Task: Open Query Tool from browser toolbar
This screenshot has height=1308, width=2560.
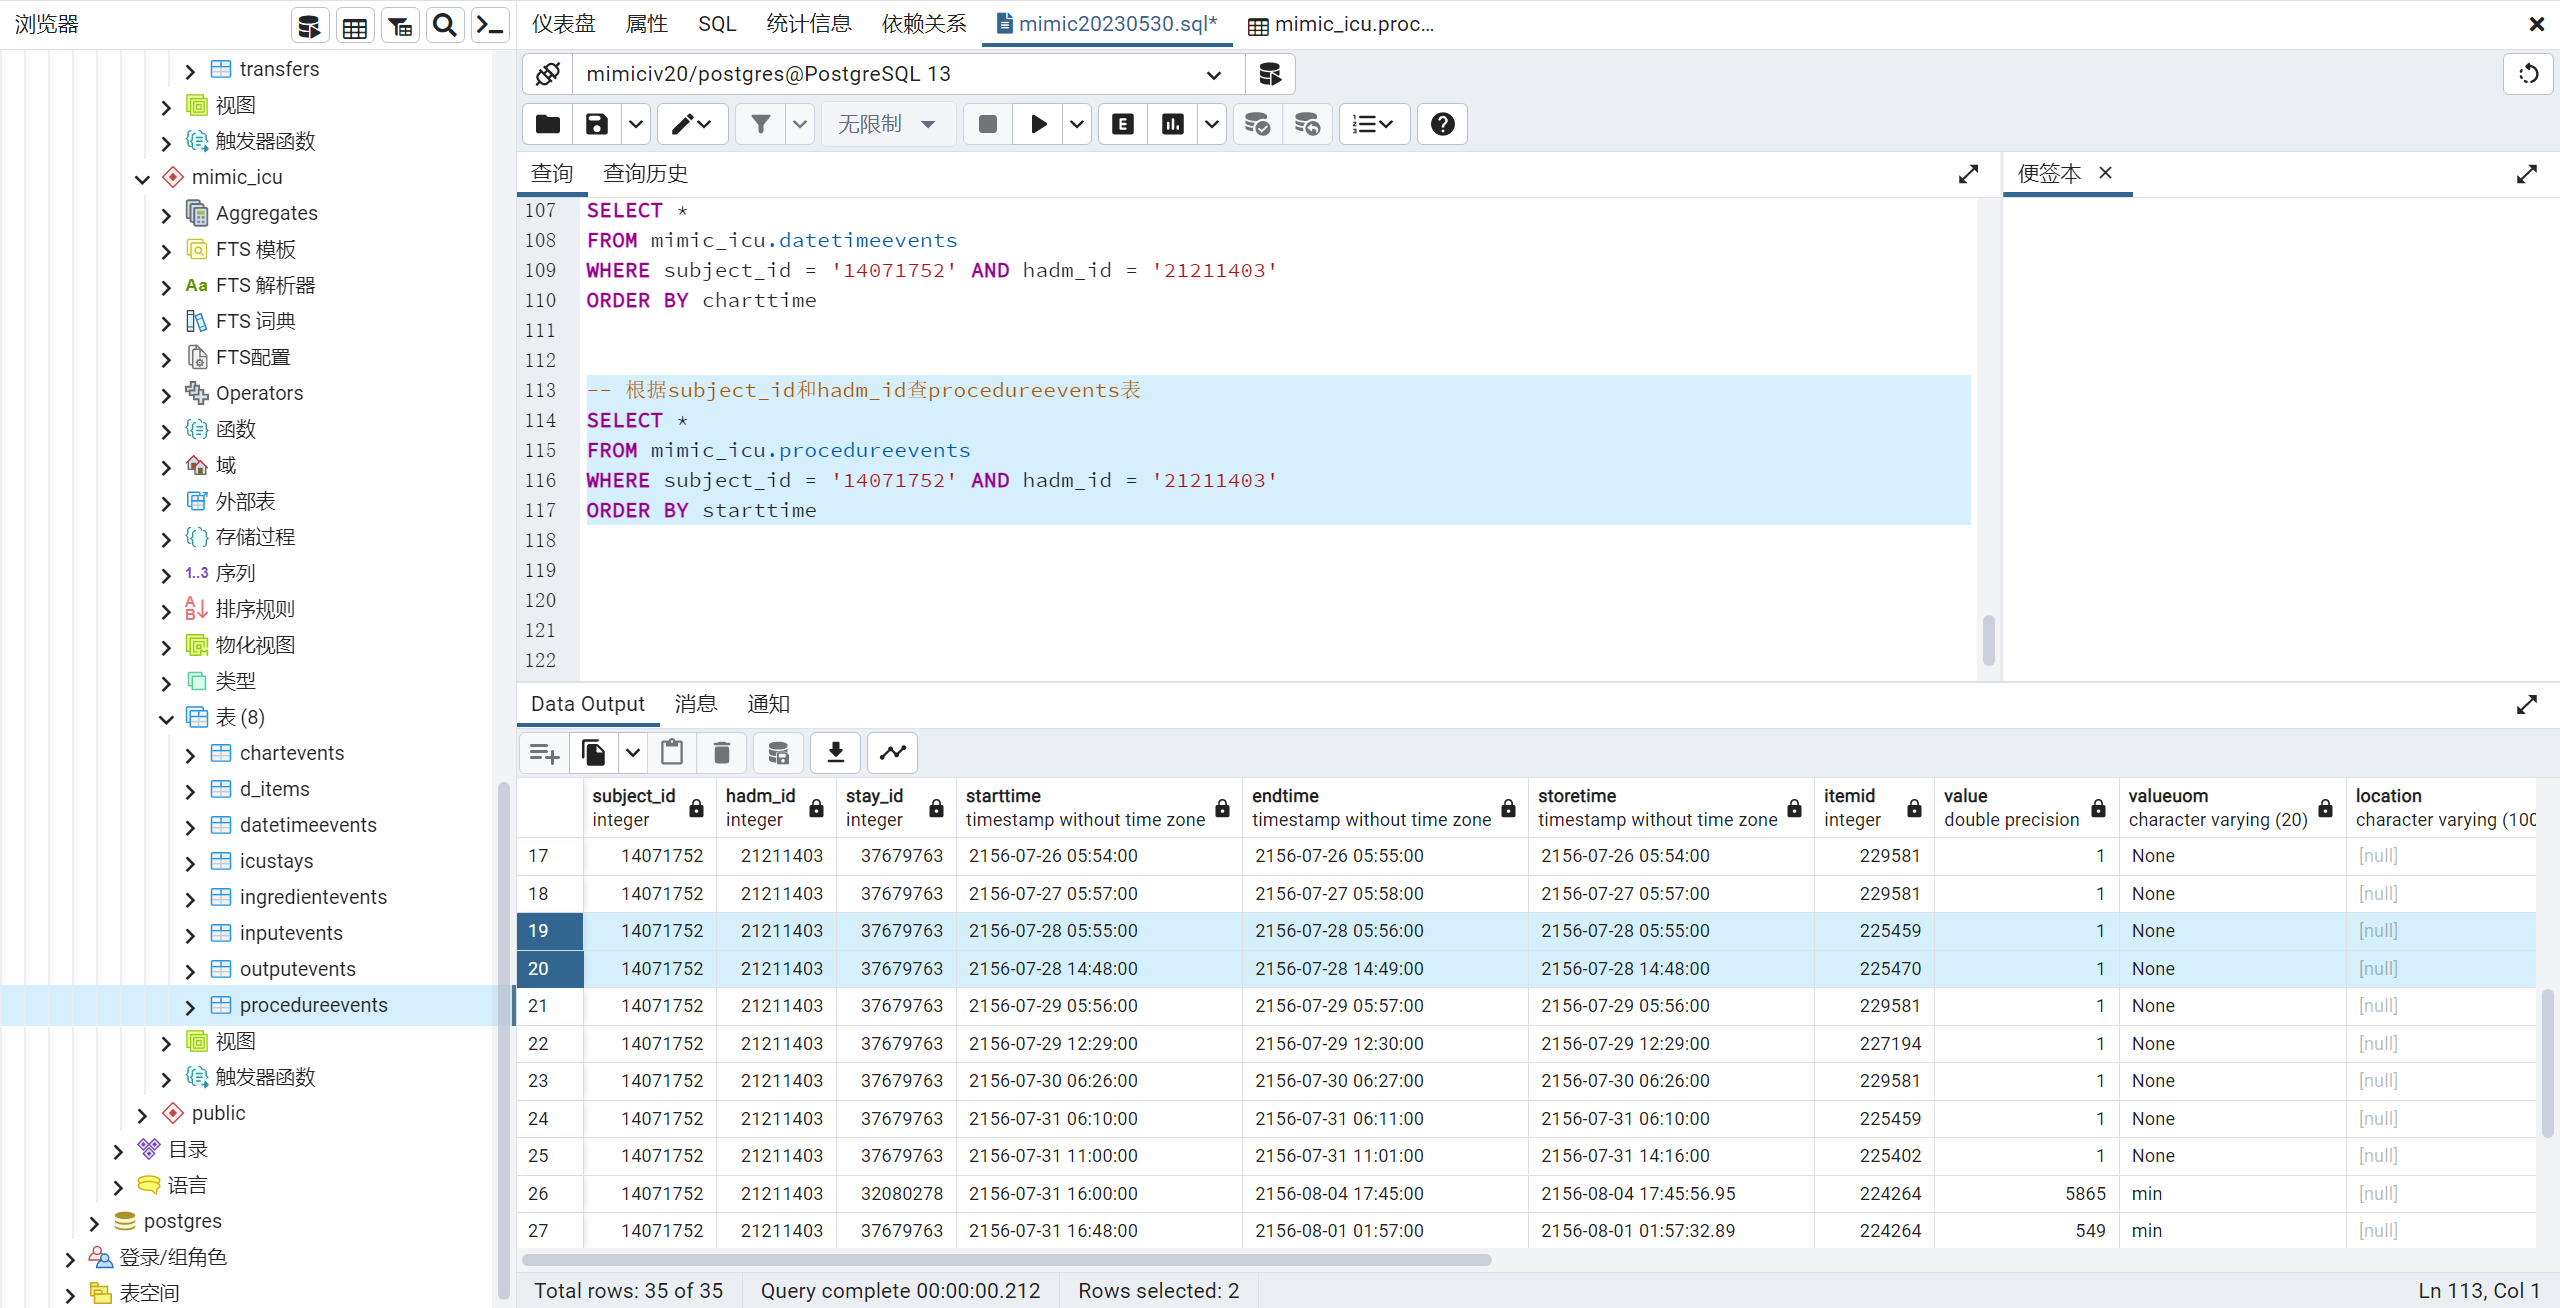Action: (310, 25)
